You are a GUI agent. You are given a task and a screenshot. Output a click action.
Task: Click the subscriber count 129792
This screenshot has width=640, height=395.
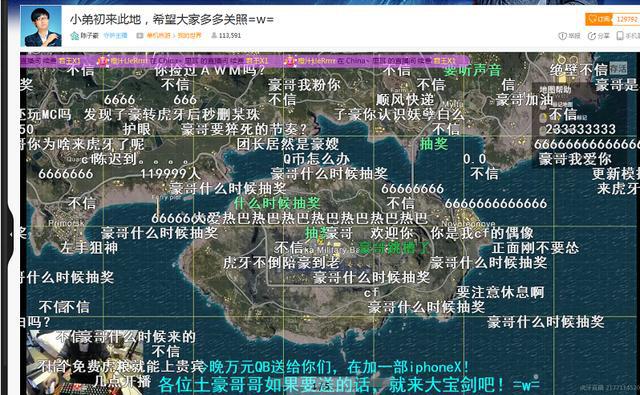click(627, 19)
